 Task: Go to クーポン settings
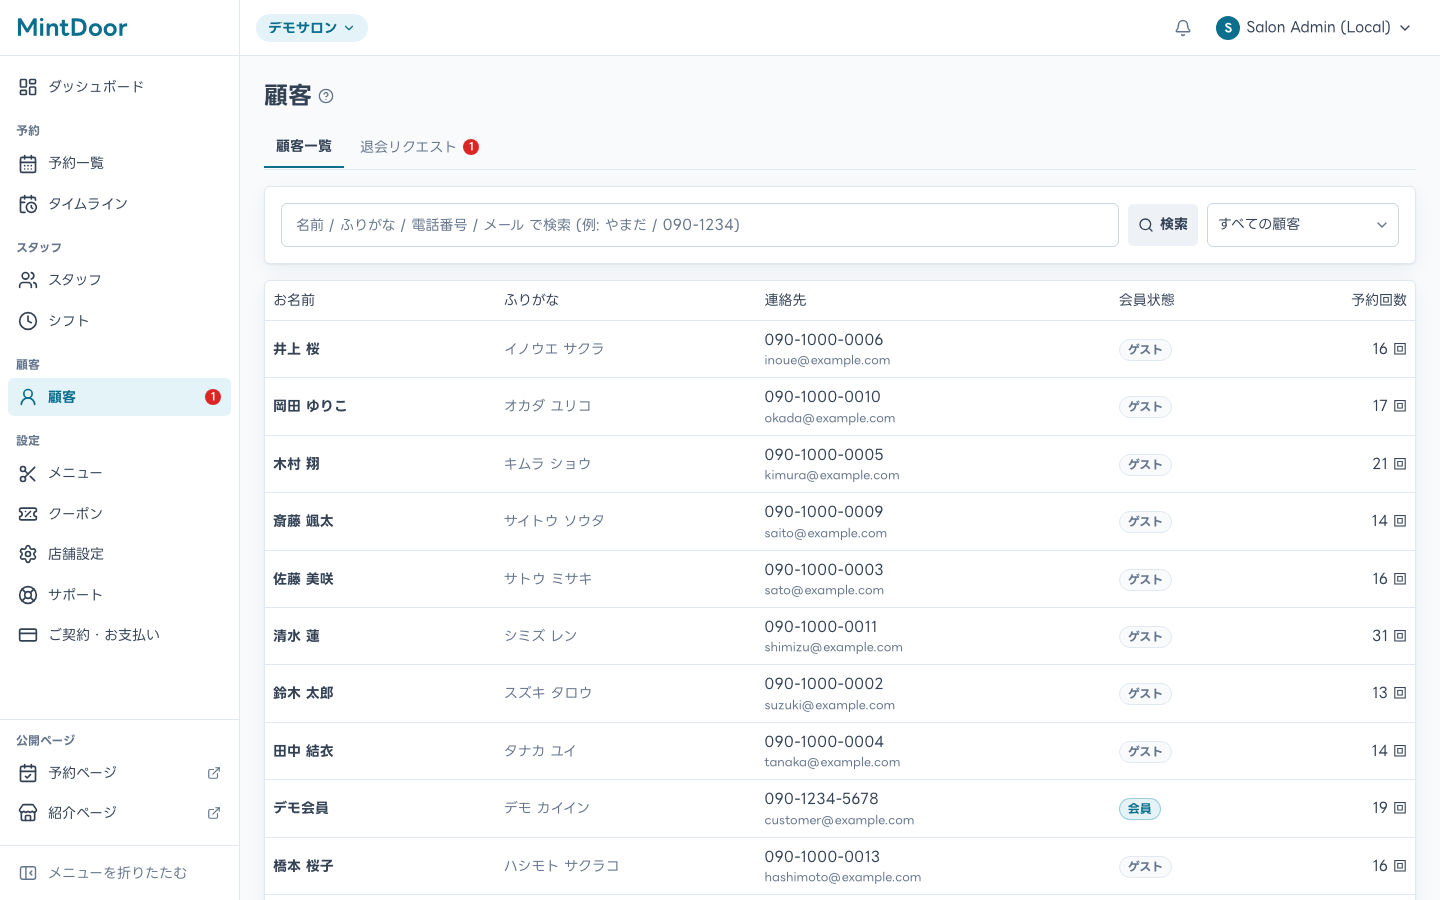click(x=120, y=514)
